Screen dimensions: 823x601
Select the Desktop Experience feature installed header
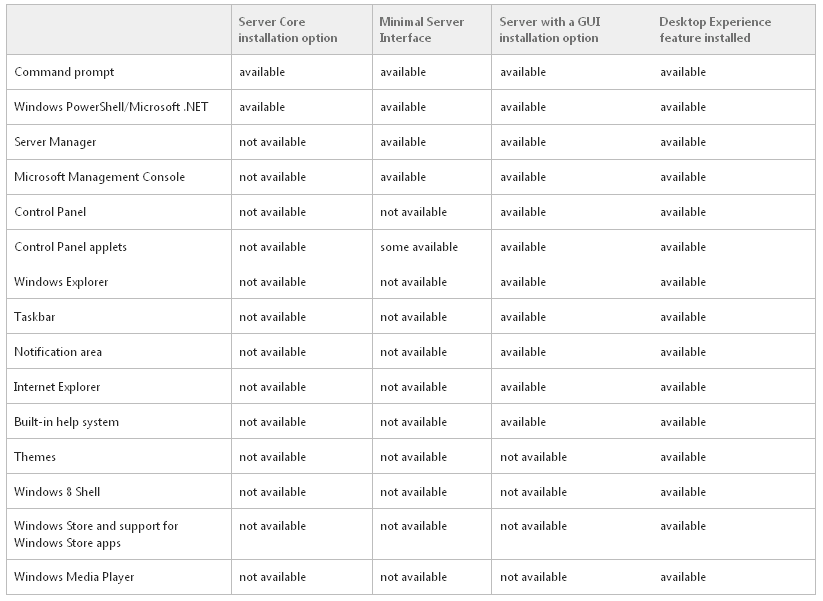[715, 30]
